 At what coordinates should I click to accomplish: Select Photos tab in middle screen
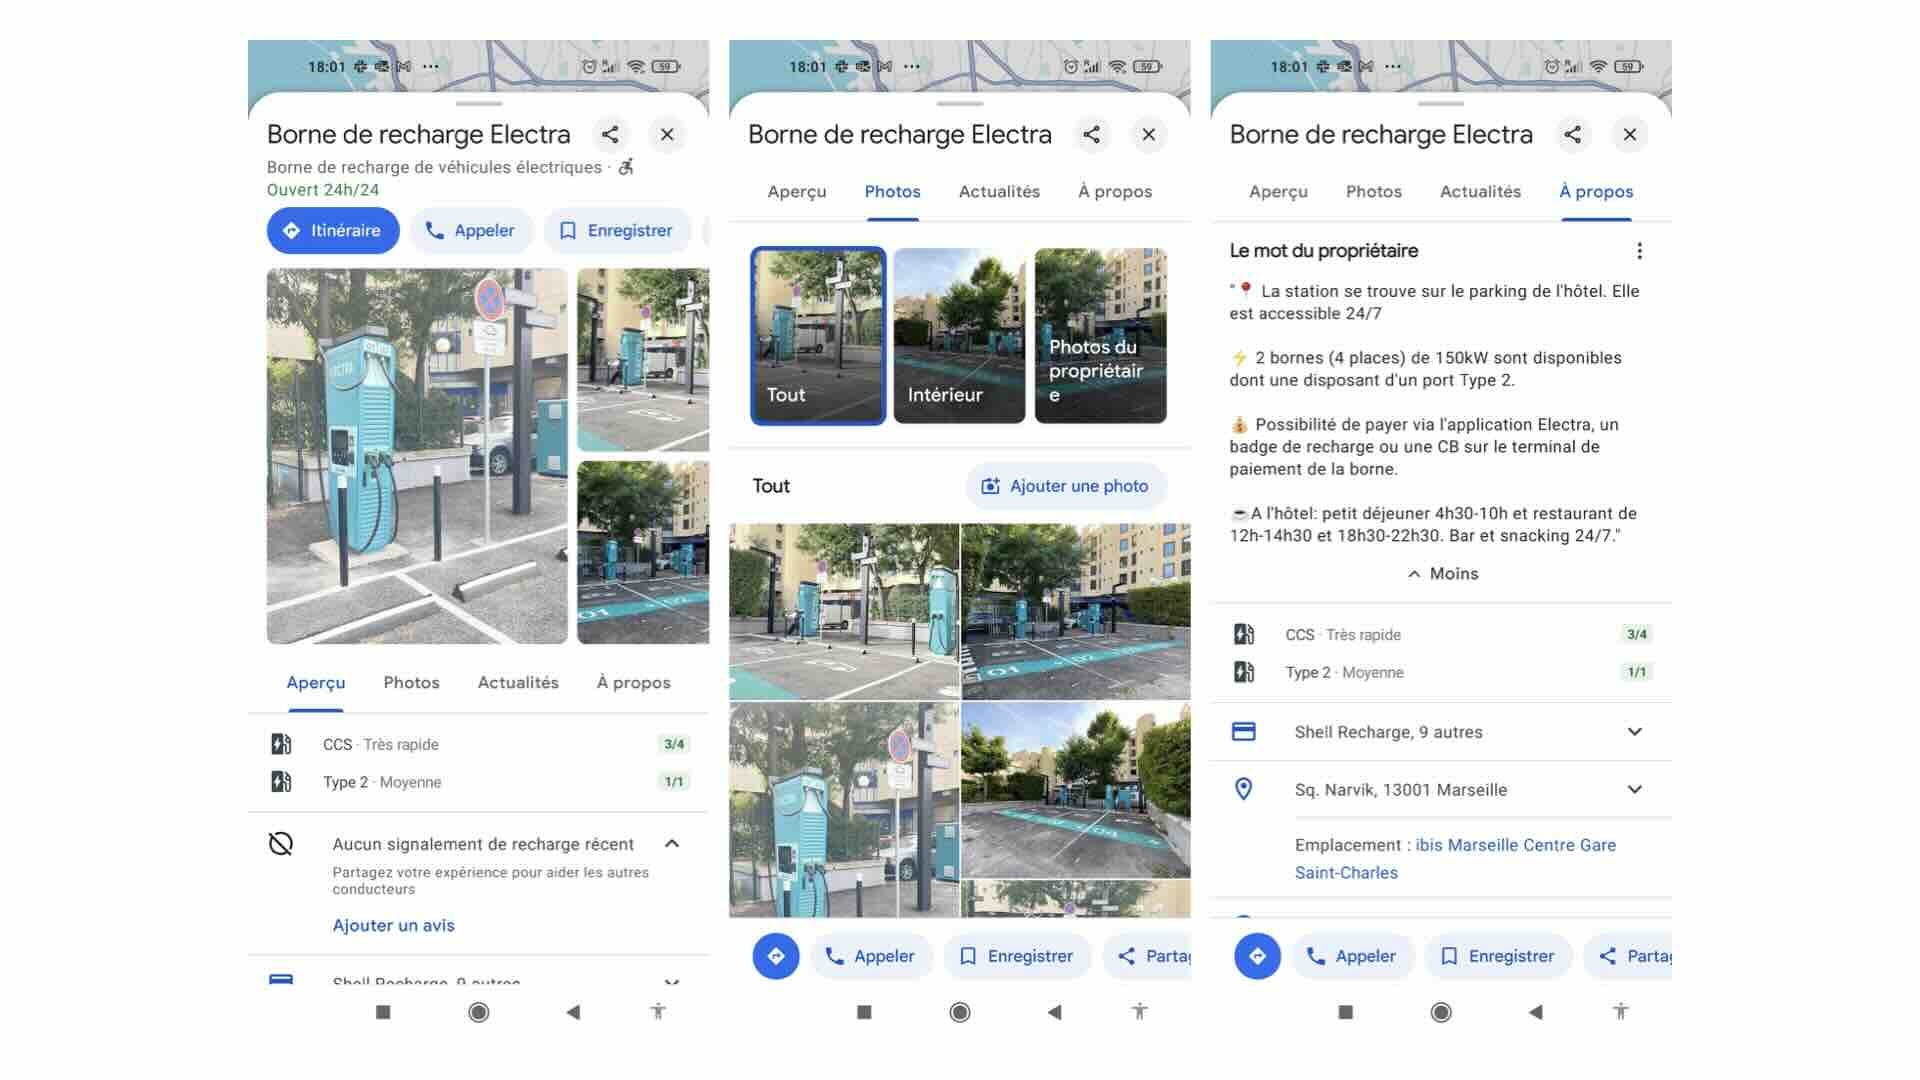point(893,192)
